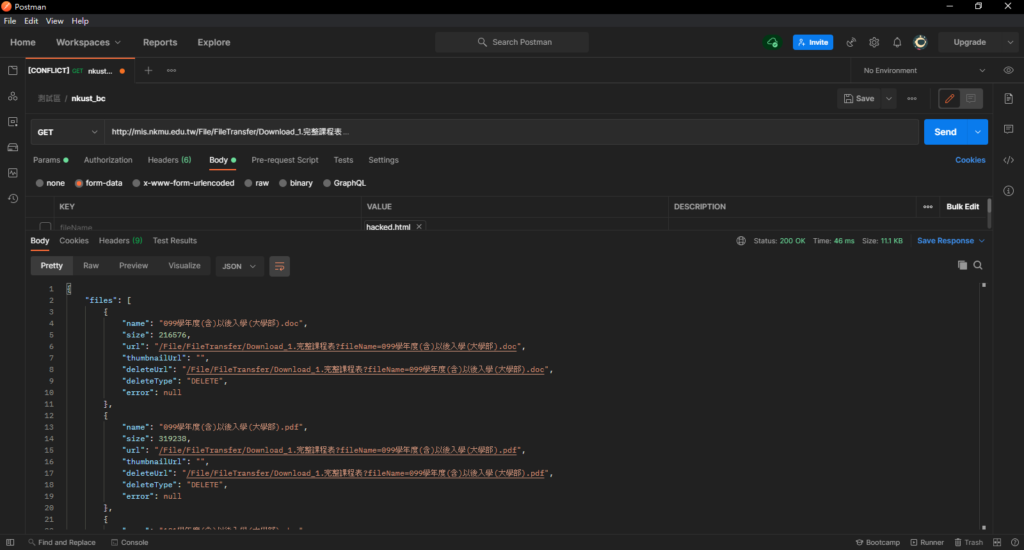Click the Invite button
The image size is (1024, 550).
tap(813, 42)
